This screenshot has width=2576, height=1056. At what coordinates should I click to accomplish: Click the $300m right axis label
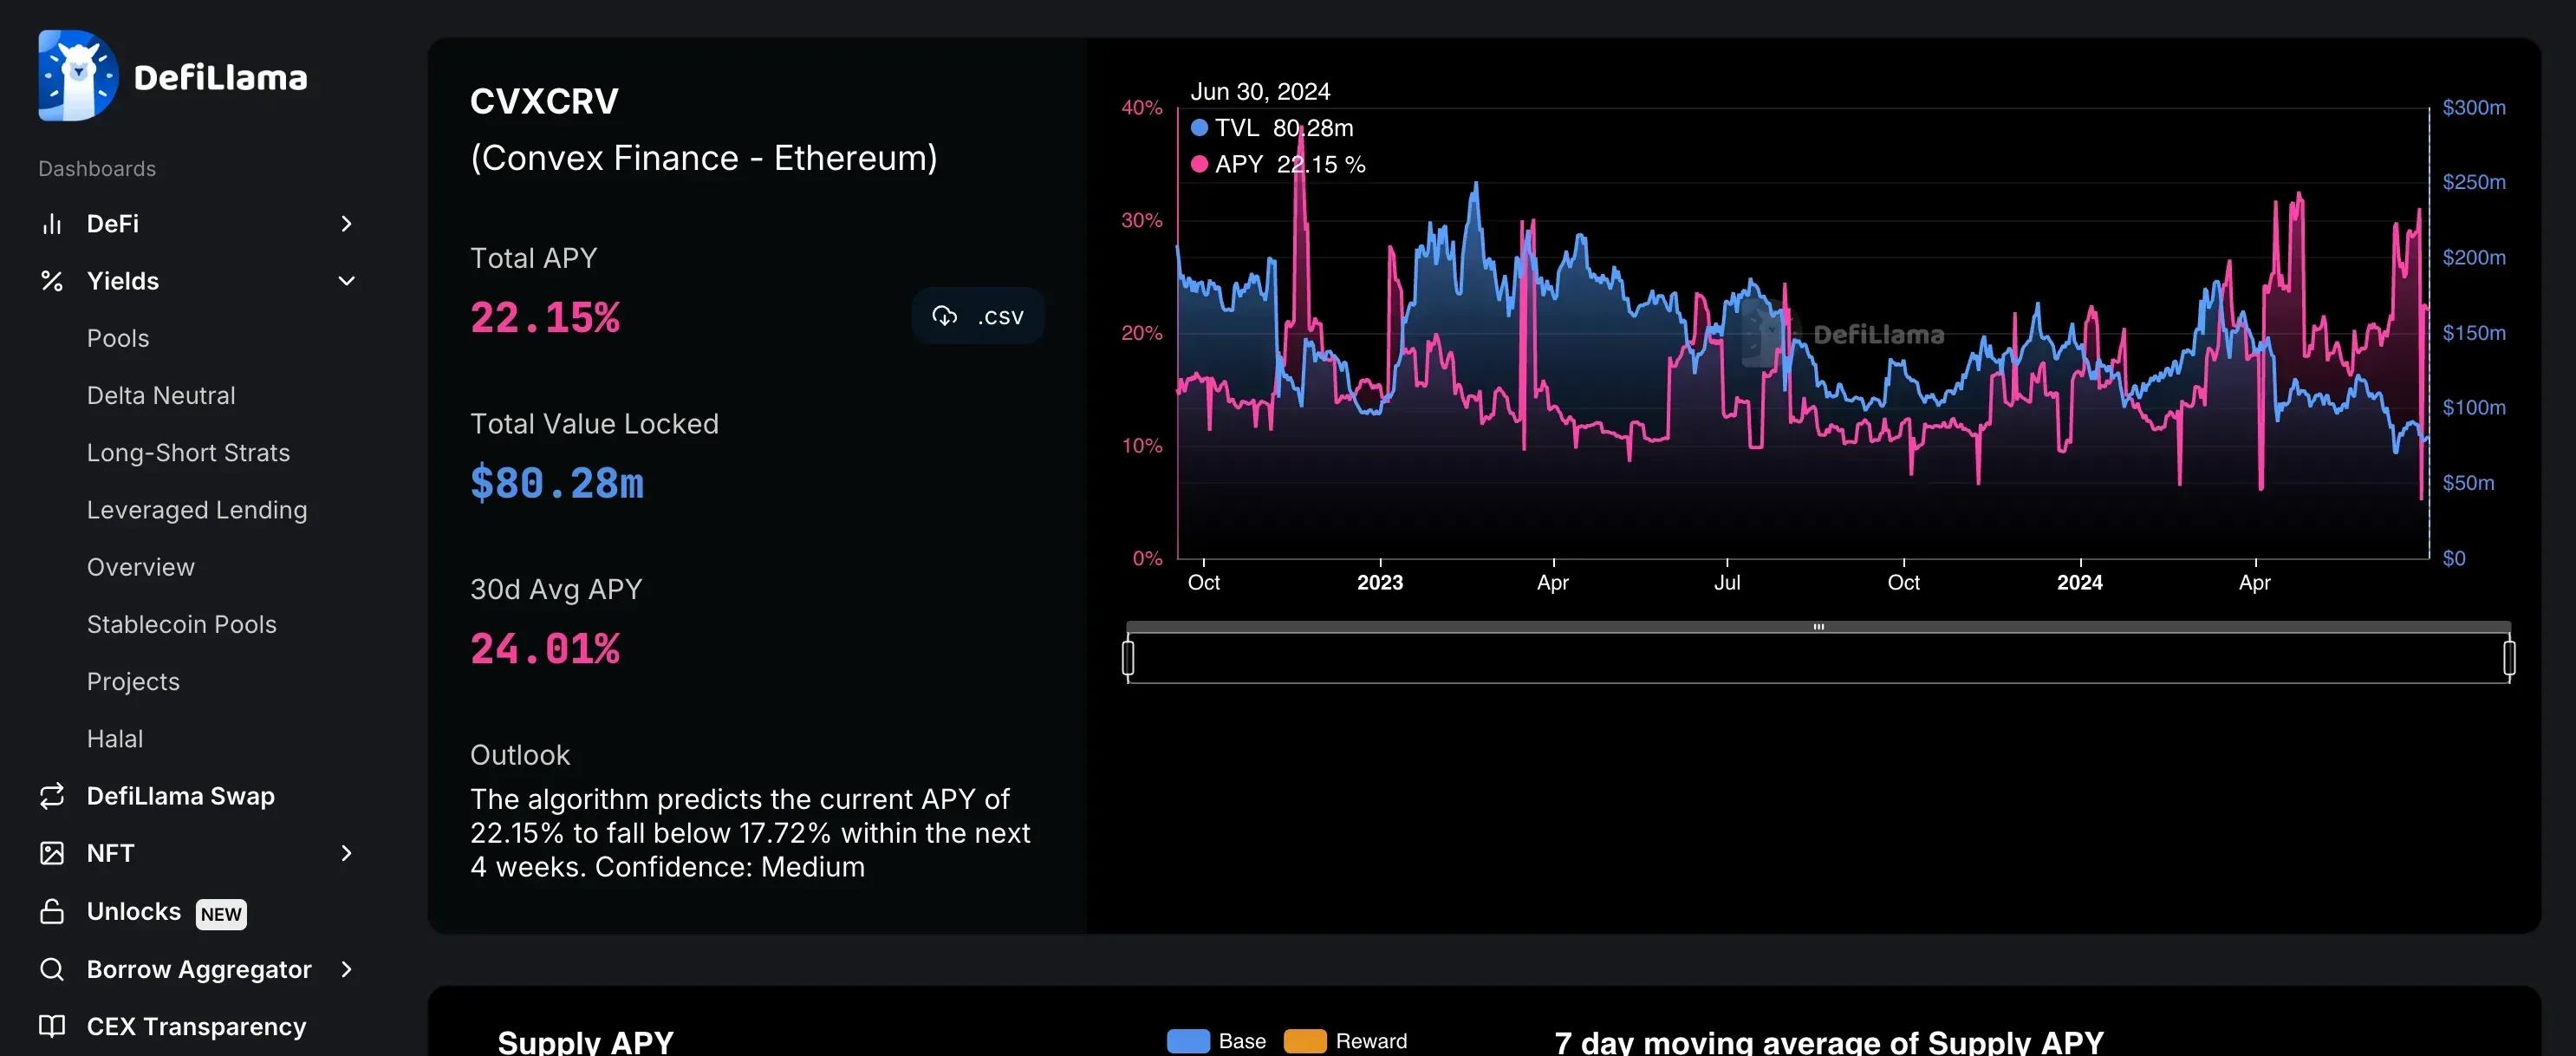[2474, 107]
